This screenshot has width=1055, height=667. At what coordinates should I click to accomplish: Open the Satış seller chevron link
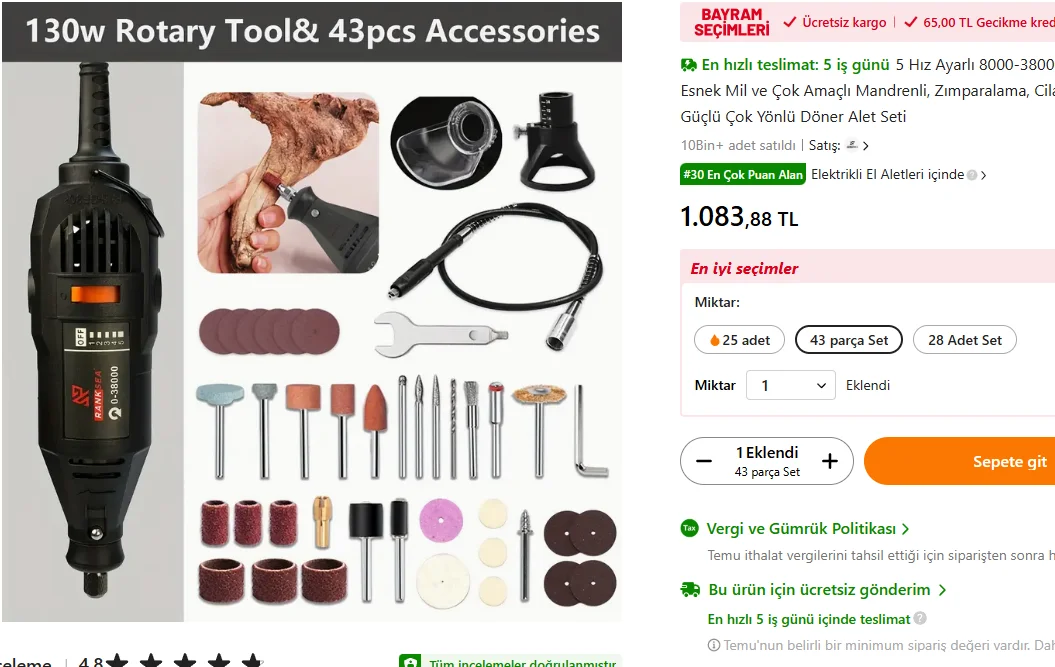click(x=866, y=145)
